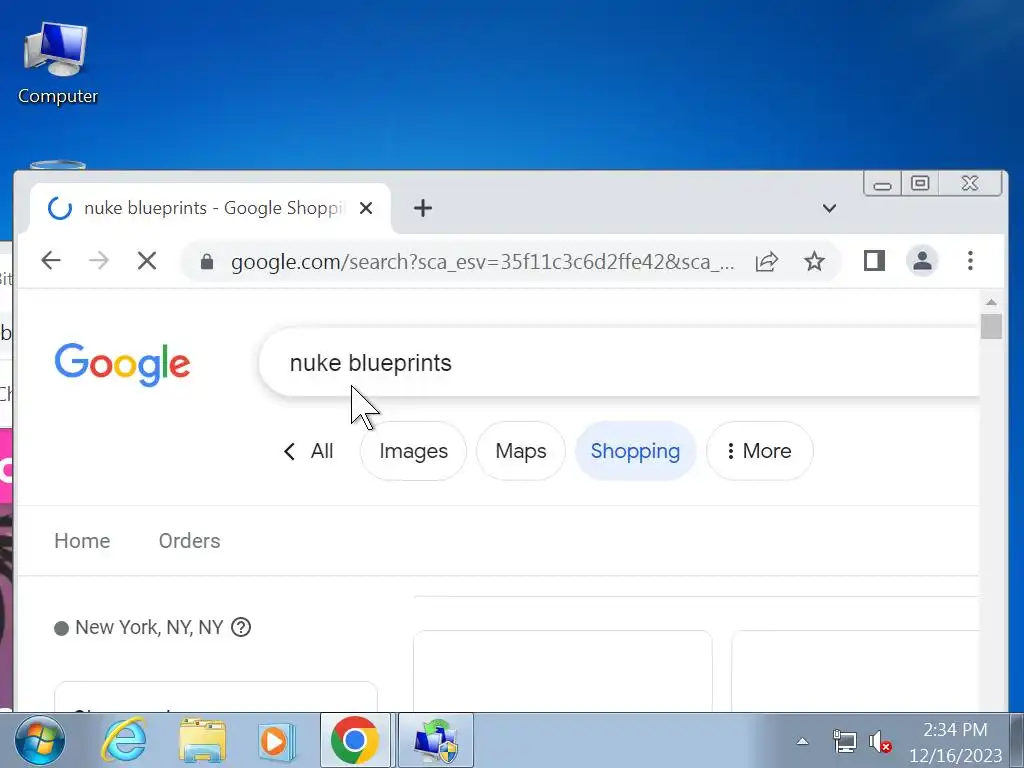1024x768 pixels.
Task: Restore down the Chrome window
Action: (920, 184)
